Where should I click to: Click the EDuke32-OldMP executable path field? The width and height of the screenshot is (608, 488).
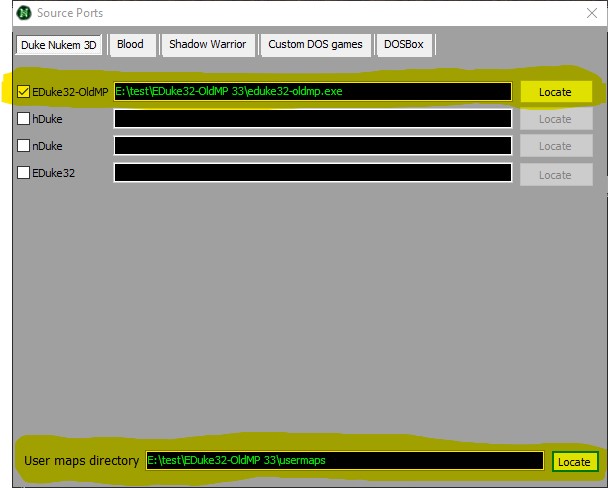point(313,91)
